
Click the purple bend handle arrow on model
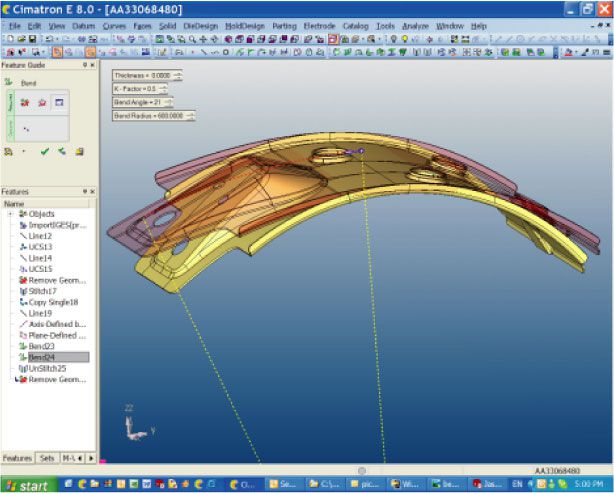356,151
